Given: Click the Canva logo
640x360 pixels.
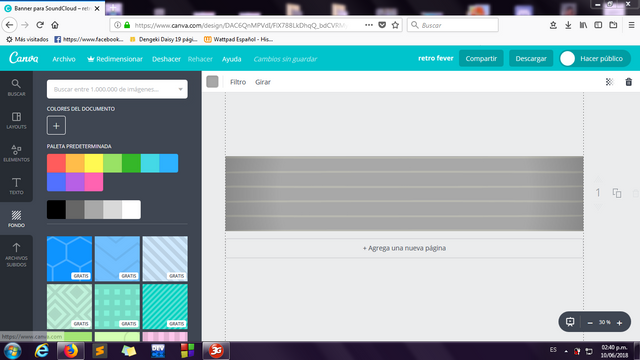Looking at the screenshot, I should coord(24,58).
